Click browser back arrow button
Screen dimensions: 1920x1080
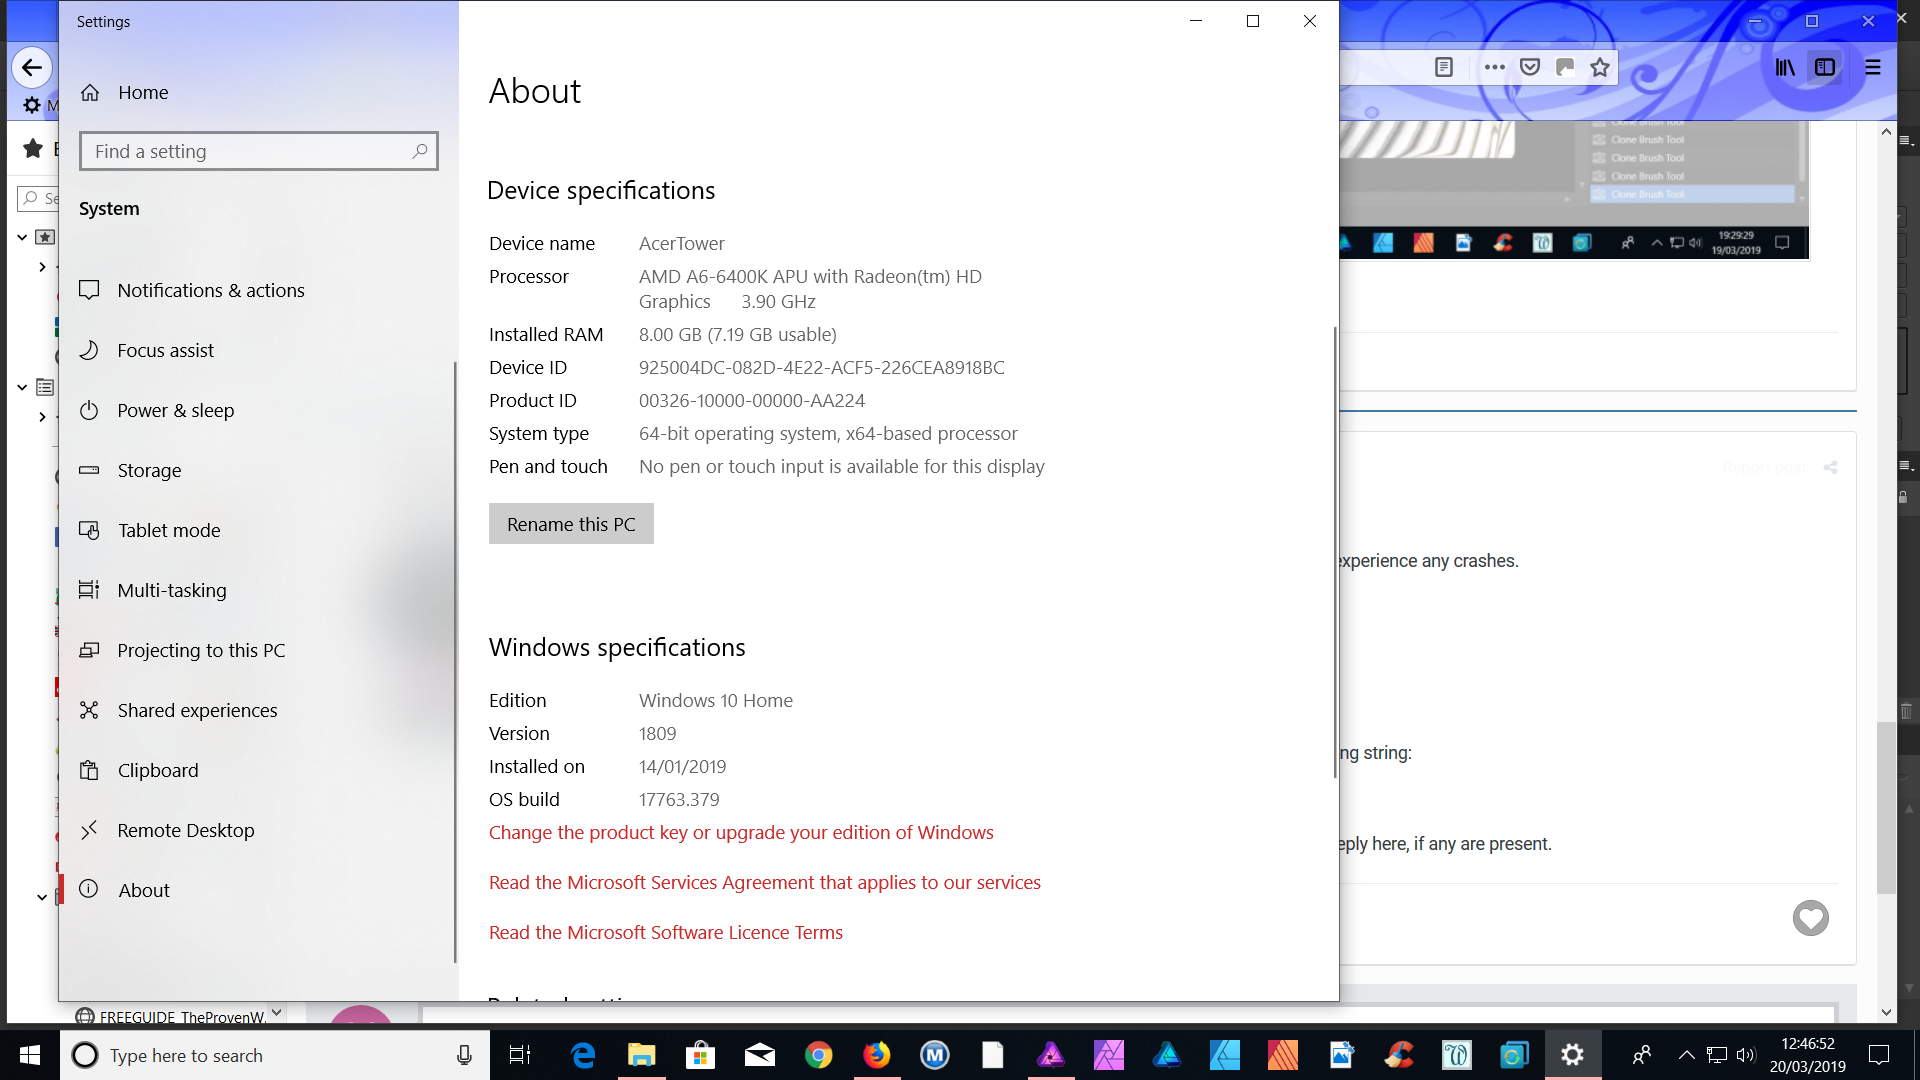32,67
